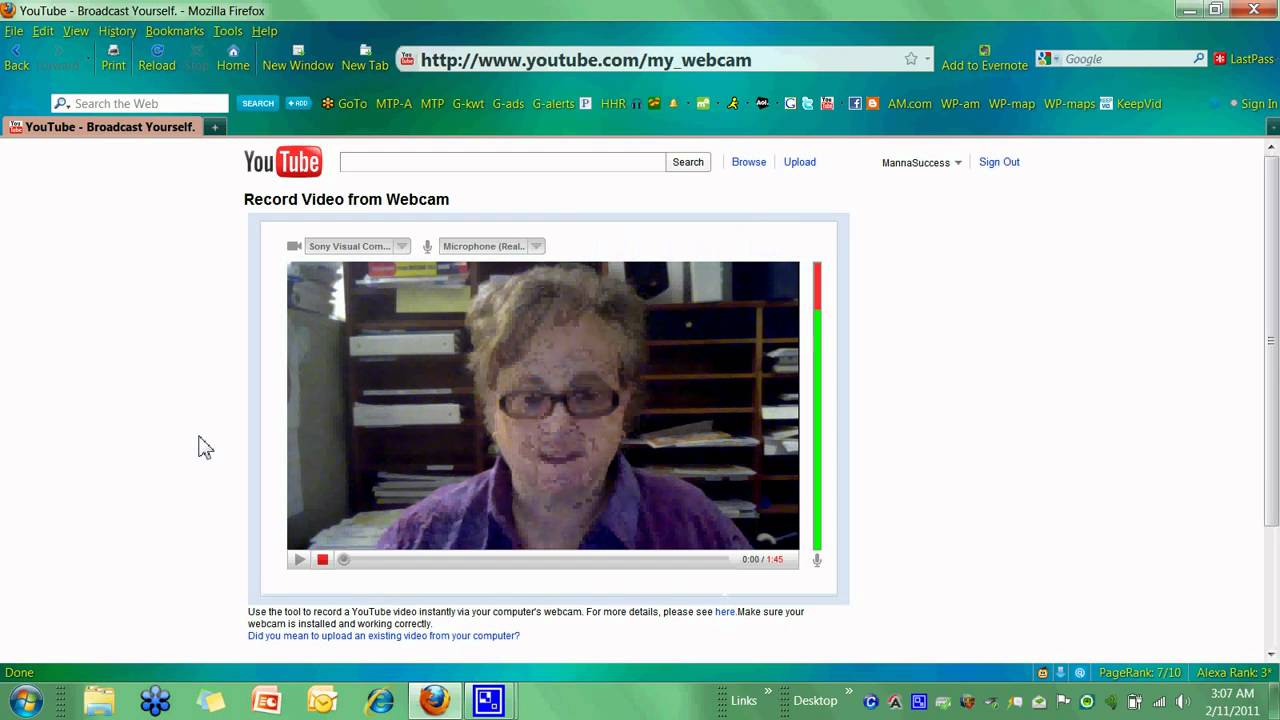Viewport: 1280px width, 720px height.
Task: Open the History menu
Action: pos(117,31)
